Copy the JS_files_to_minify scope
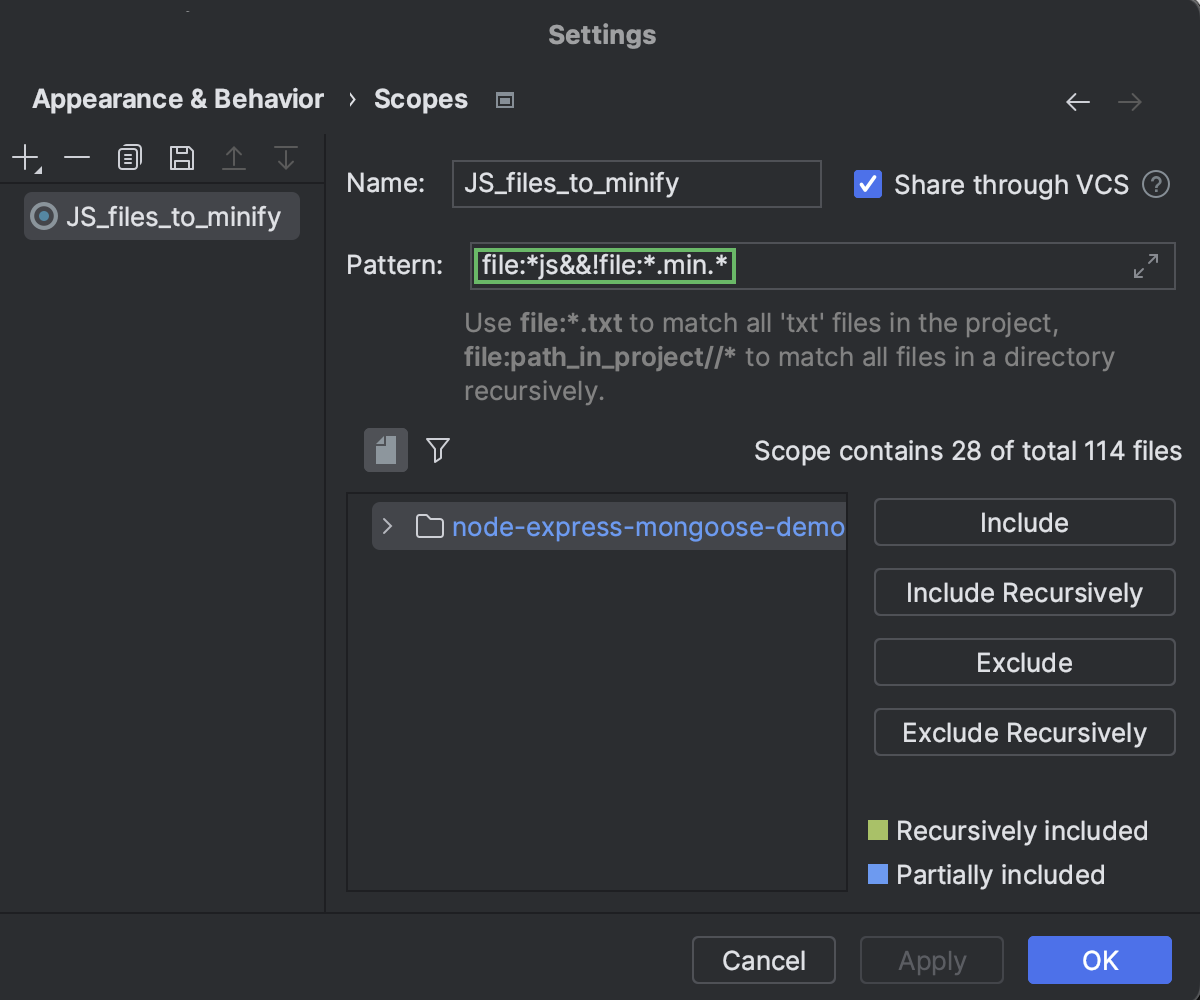The image size is (1200, 1000). (129, 157)
